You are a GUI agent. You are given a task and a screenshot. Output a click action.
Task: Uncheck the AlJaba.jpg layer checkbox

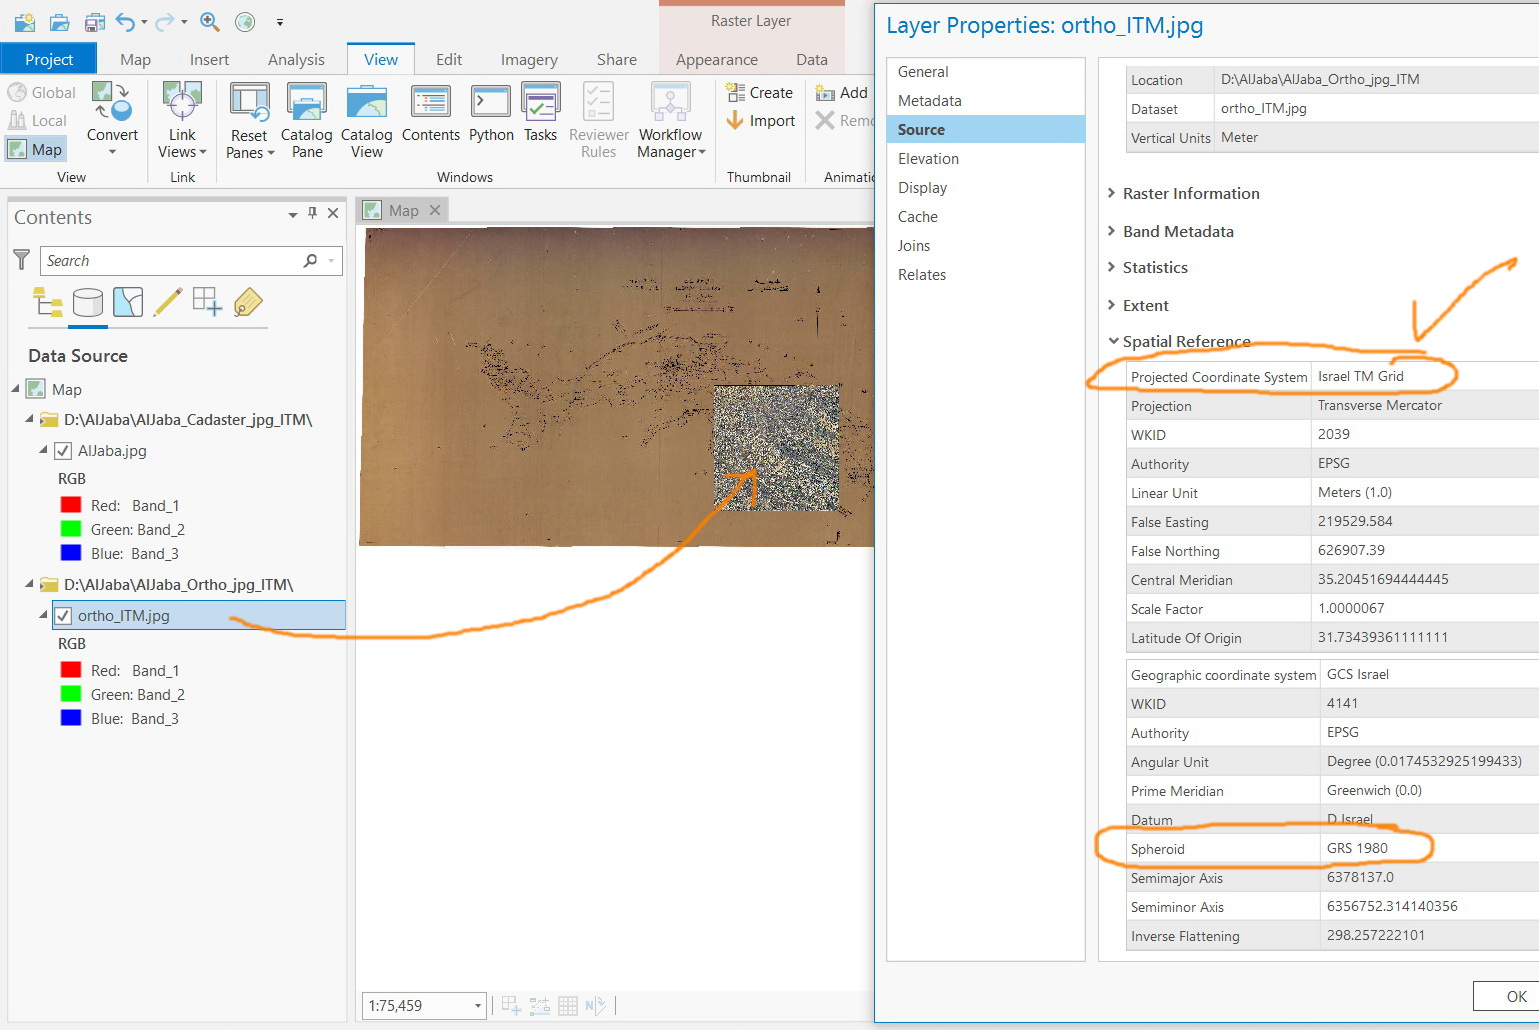pyautogui.click(x=63, y=451)
